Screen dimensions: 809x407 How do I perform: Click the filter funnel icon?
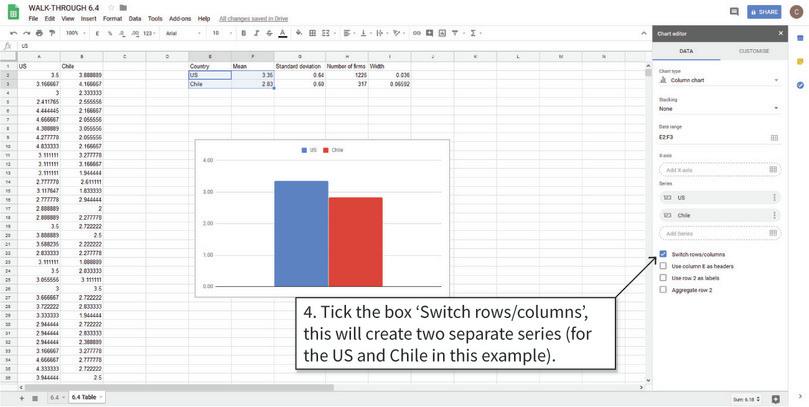[x=455, y=33]
